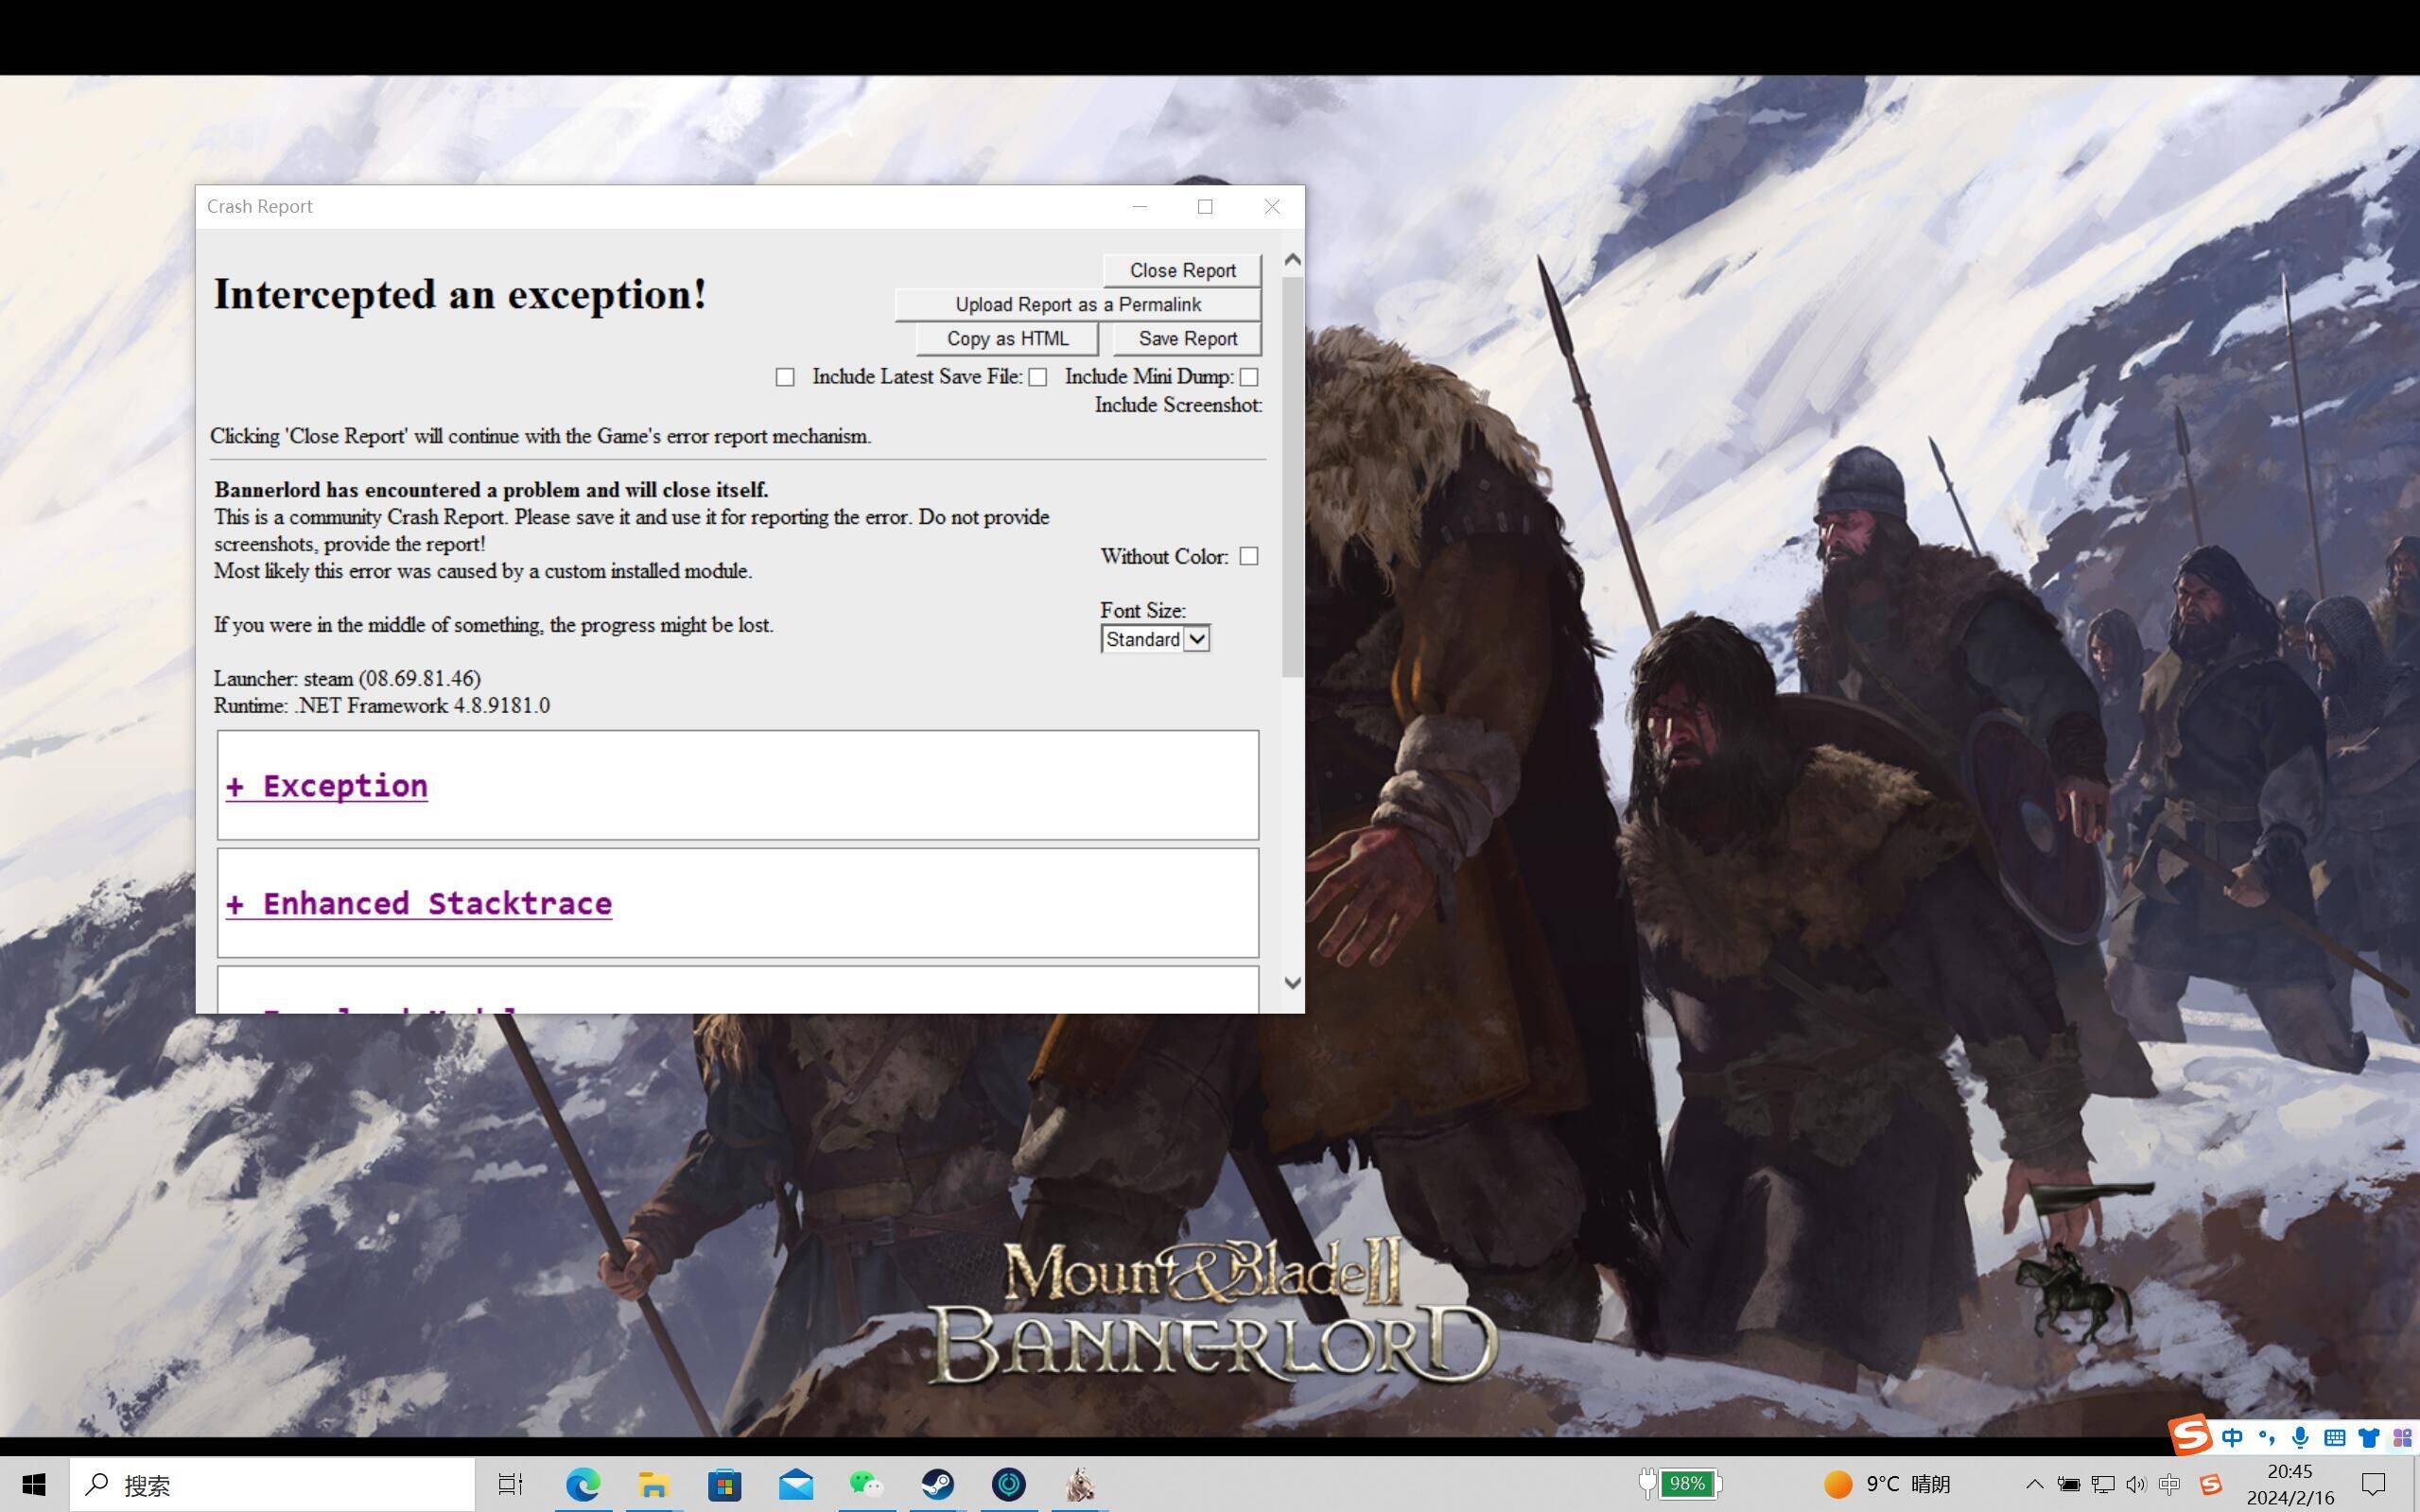Viewport: 2420px width, 1512px height.
Task: Open the clock showing 20:45
Action: coord(2289,1484)
